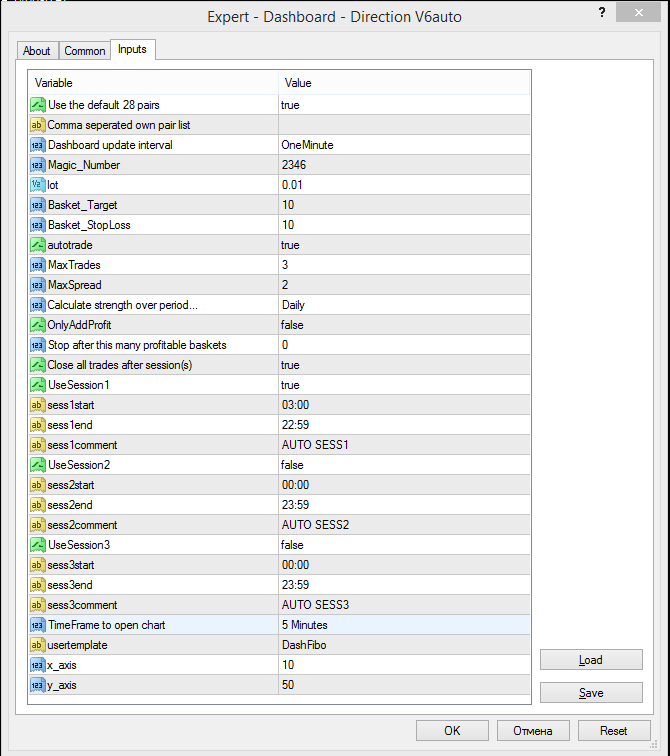Click the boolean icon next to OnlyAddProfit

pos(37,325)
